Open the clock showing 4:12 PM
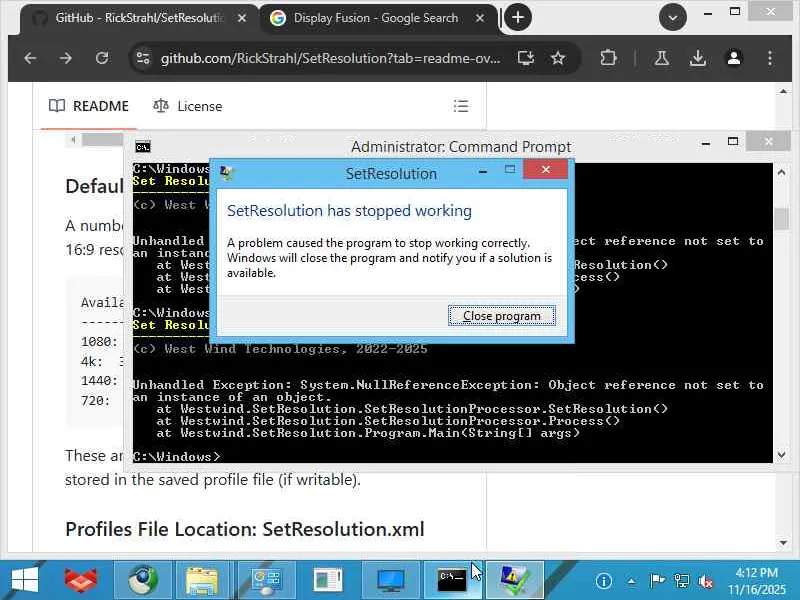This screenshot has width=800, height=600. [757, 581]
